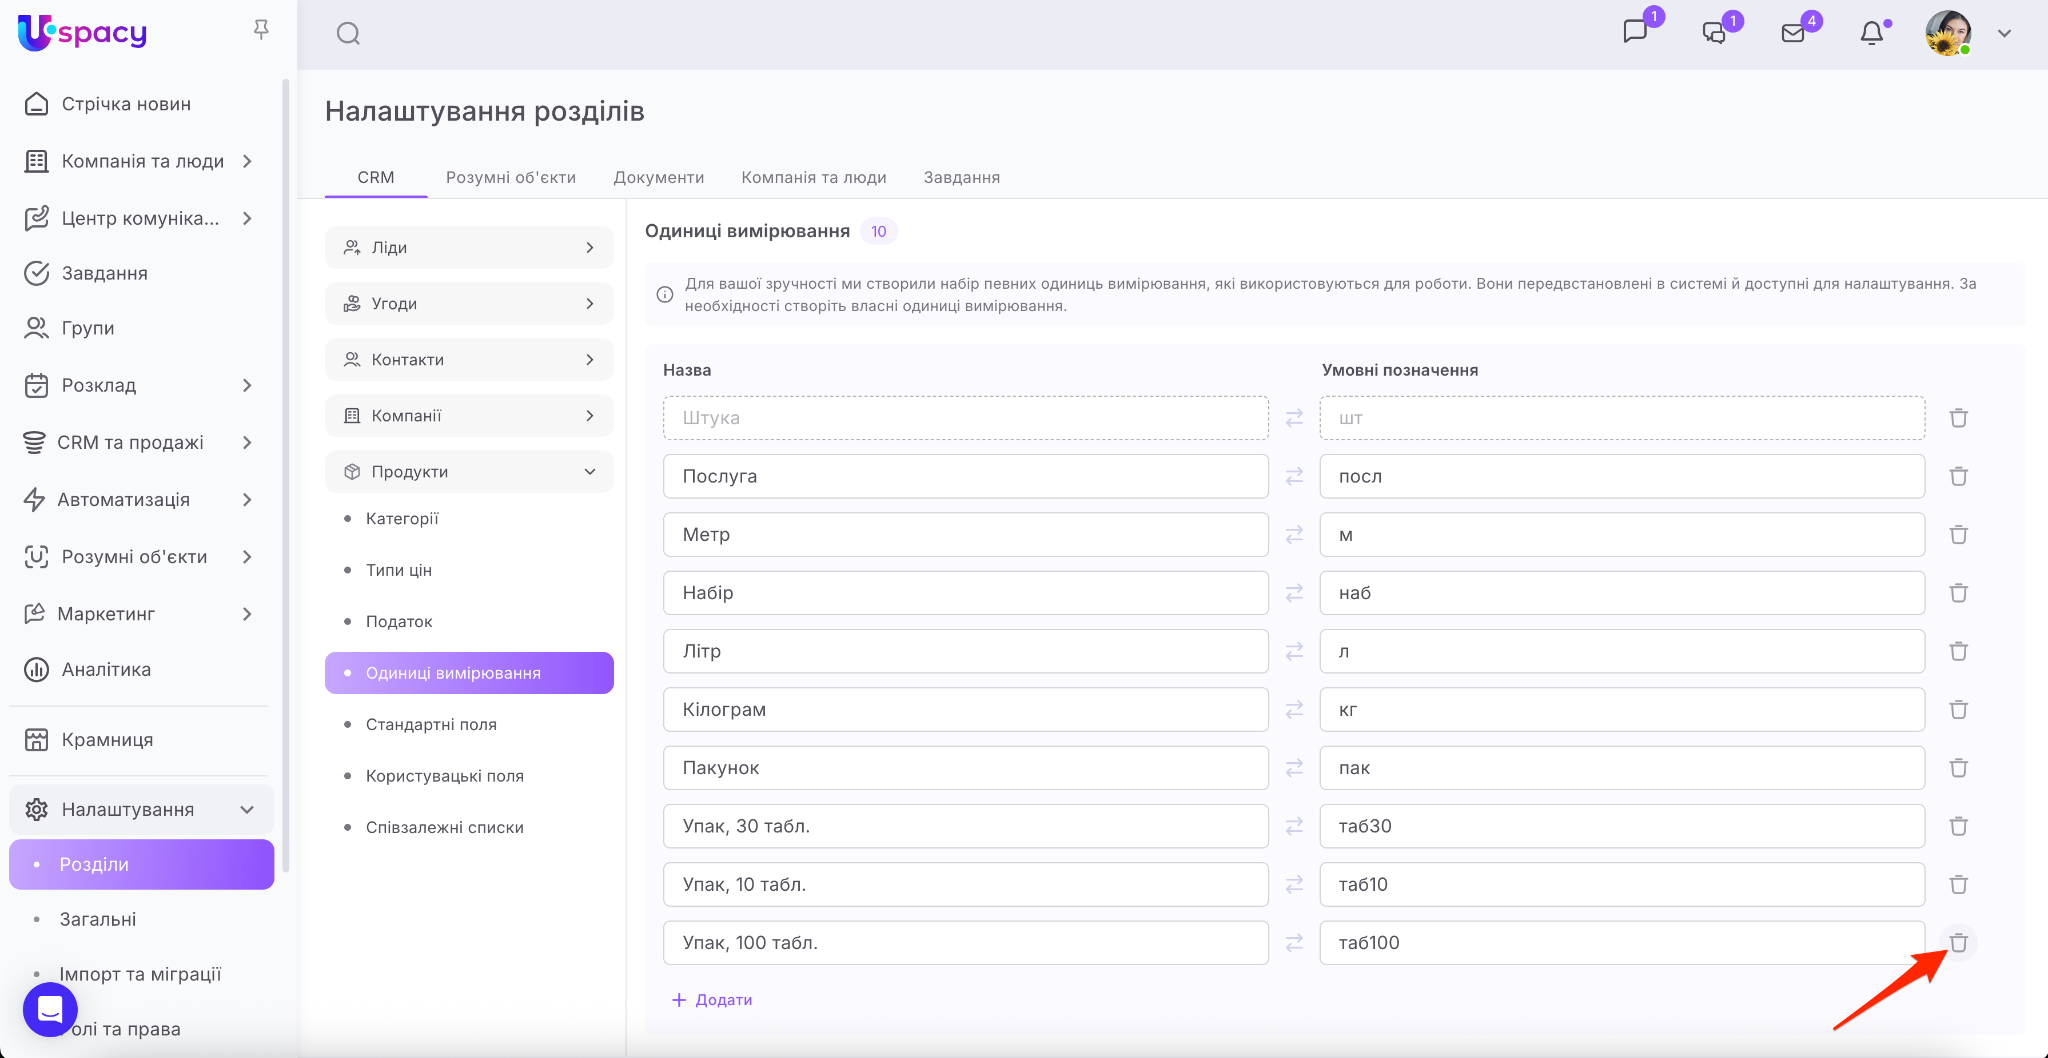Switch to the Документи tab
Screen dimensions: 2048x1058
658,177
